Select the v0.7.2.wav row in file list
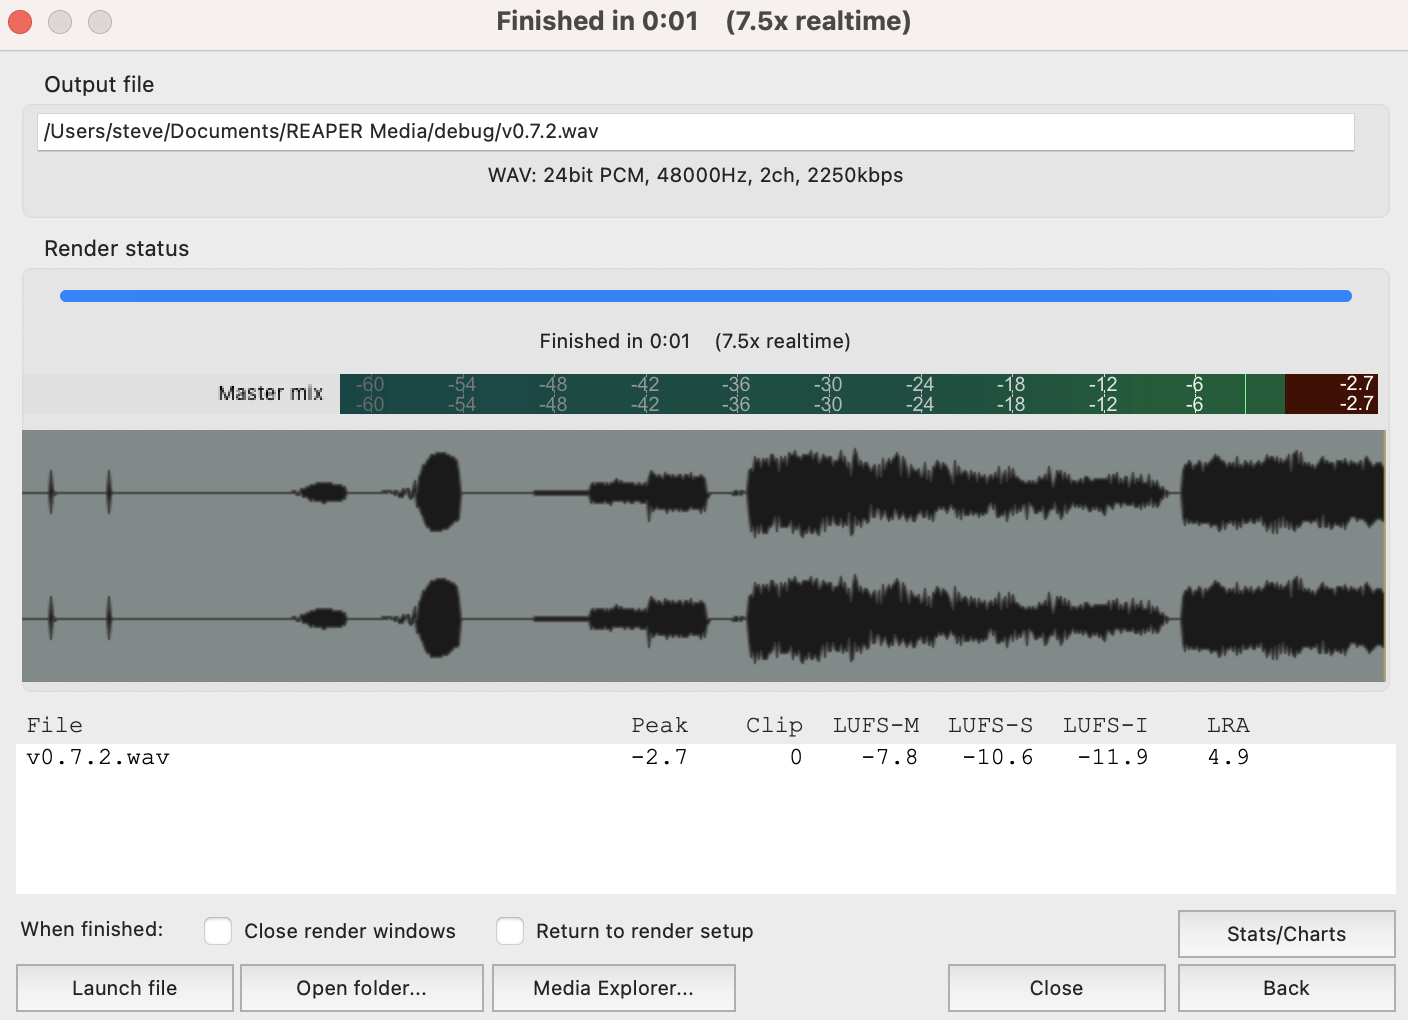 coord(96,757)
